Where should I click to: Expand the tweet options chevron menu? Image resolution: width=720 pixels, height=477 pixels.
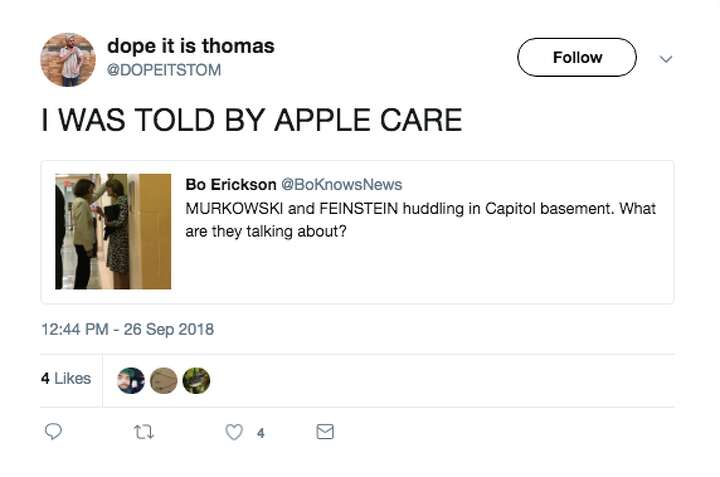pos(666,59)
